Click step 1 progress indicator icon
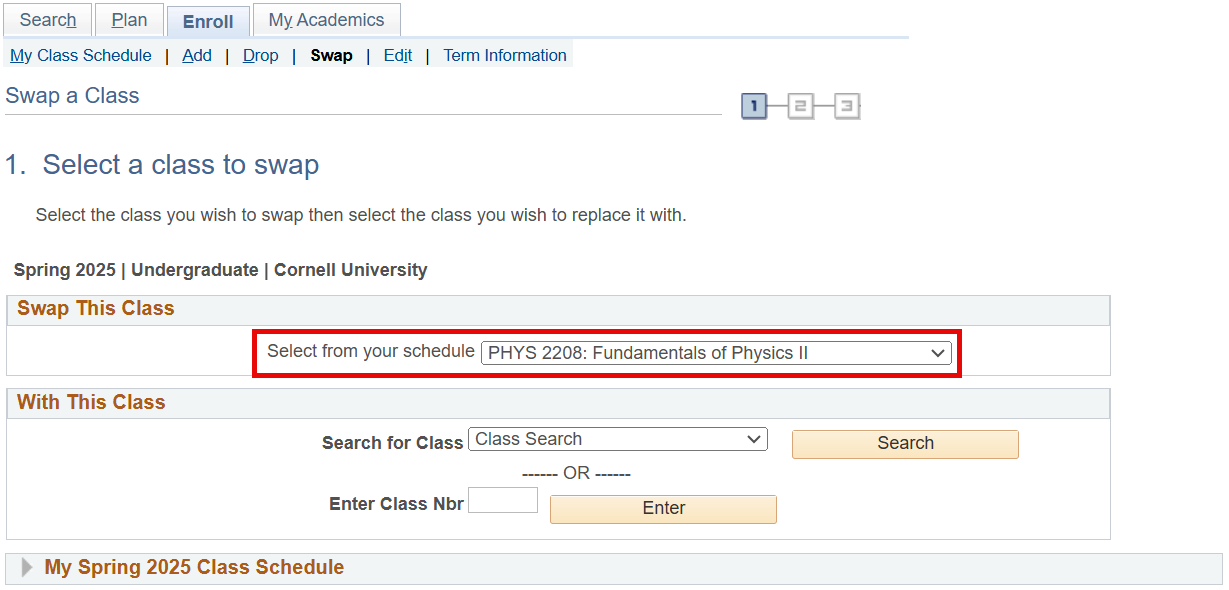Viewport: 1229px width, 590px height. coord(754,106)
